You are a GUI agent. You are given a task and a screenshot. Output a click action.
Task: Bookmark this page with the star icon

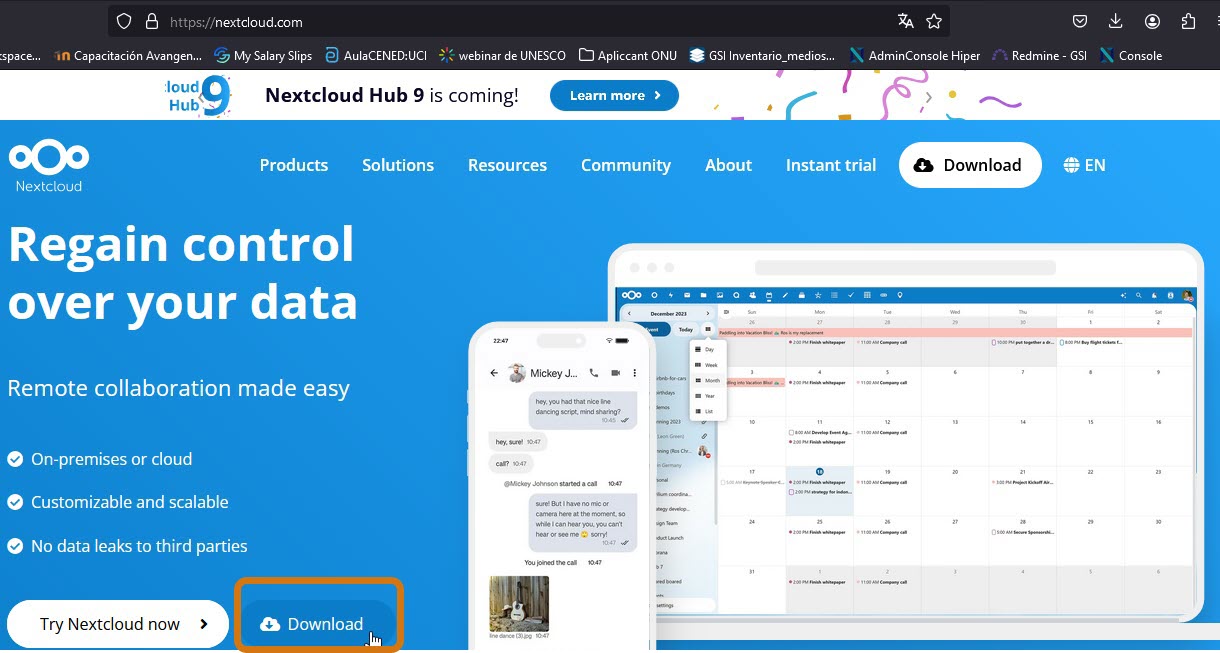[x=934, y=21]
